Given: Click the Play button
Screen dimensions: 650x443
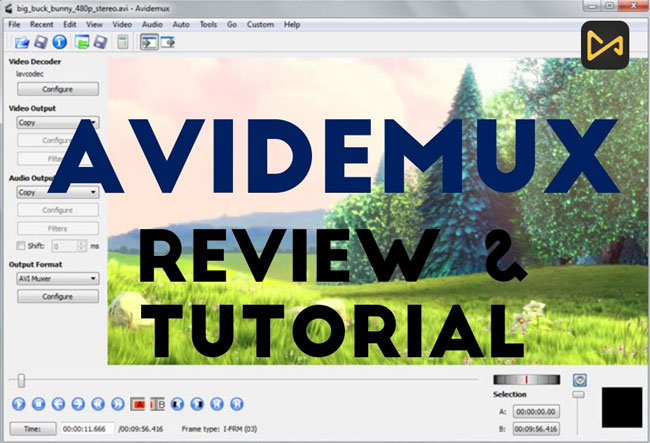Looking at the screenshot, I should pyautogui.click(x=19, y=404).
